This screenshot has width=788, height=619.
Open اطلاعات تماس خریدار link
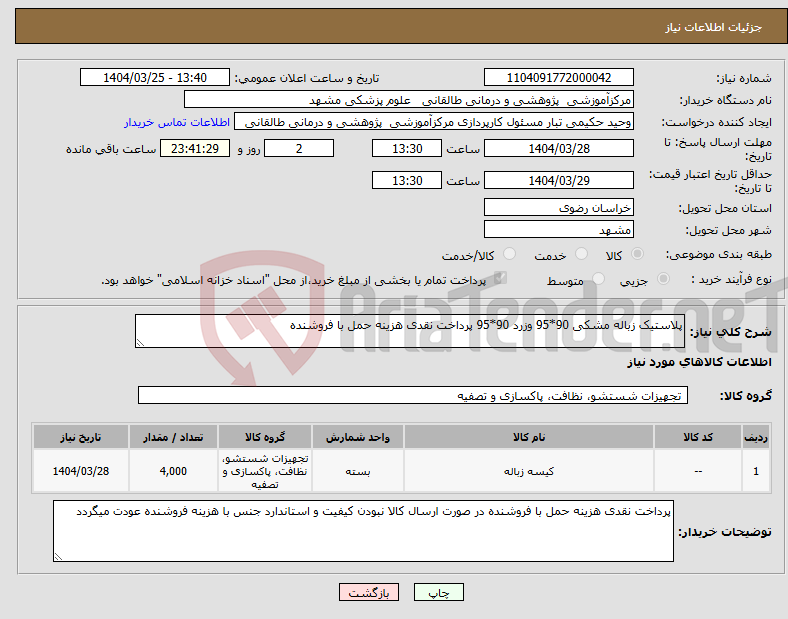coord(177,122)
